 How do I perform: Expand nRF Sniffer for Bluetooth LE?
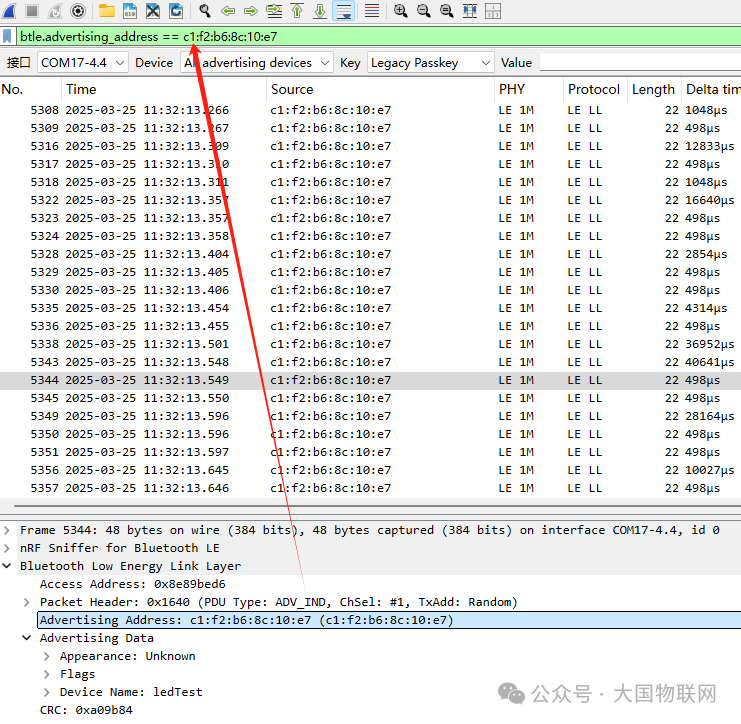pyautogui.click(x=7, y=548)
